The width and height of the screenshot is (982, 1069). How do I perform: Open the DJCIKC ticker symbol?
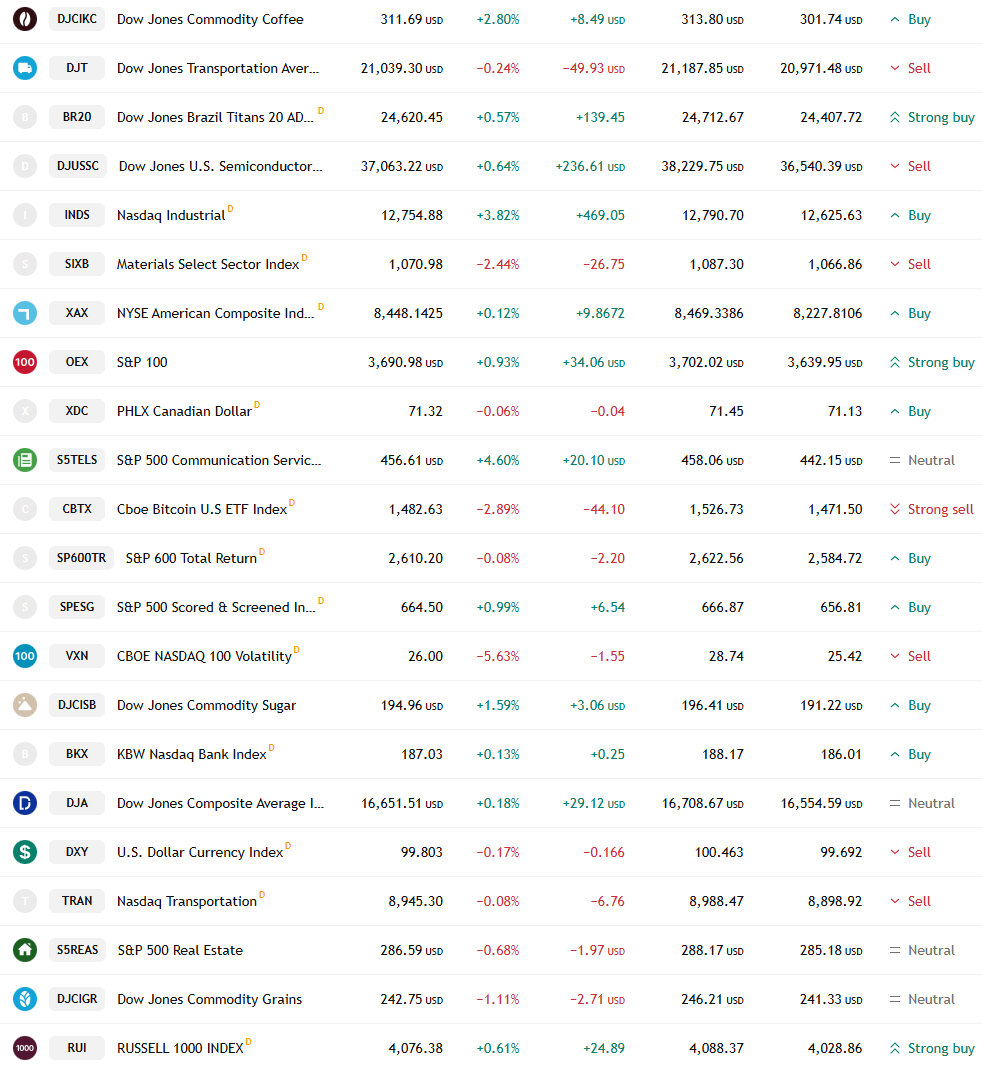pos(77,19)
